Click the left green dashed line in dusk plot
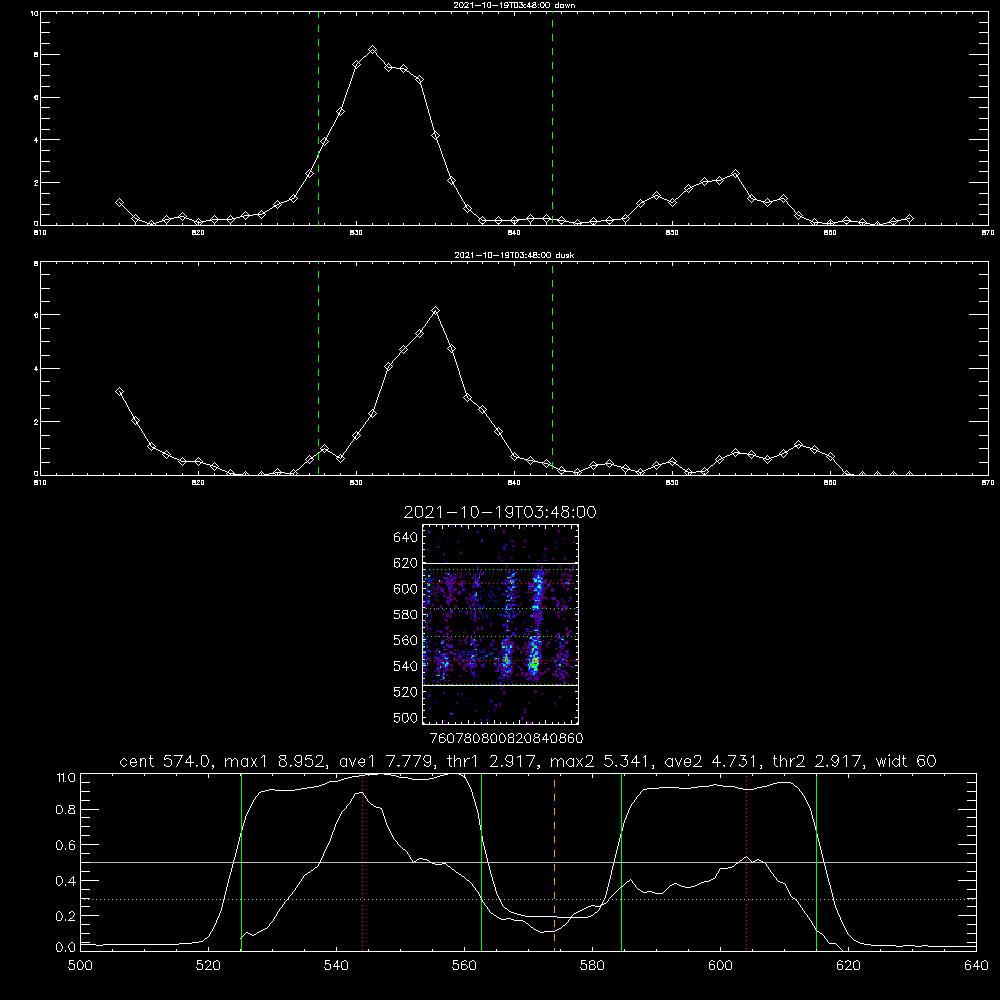Screen dimensions: 1000x1000 tap(318, 369)
